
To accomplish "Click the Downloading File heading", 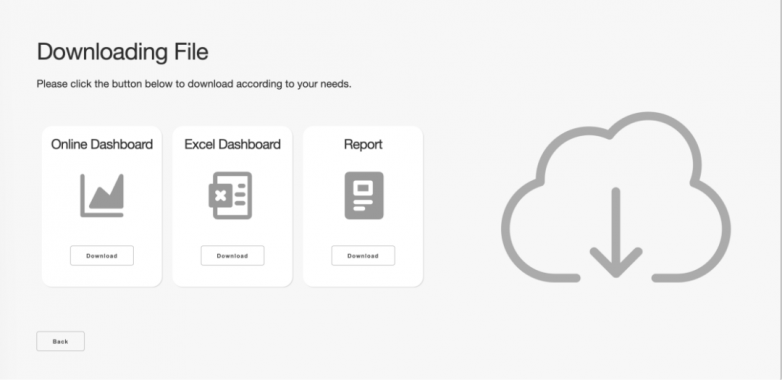I will pos(123,52).
